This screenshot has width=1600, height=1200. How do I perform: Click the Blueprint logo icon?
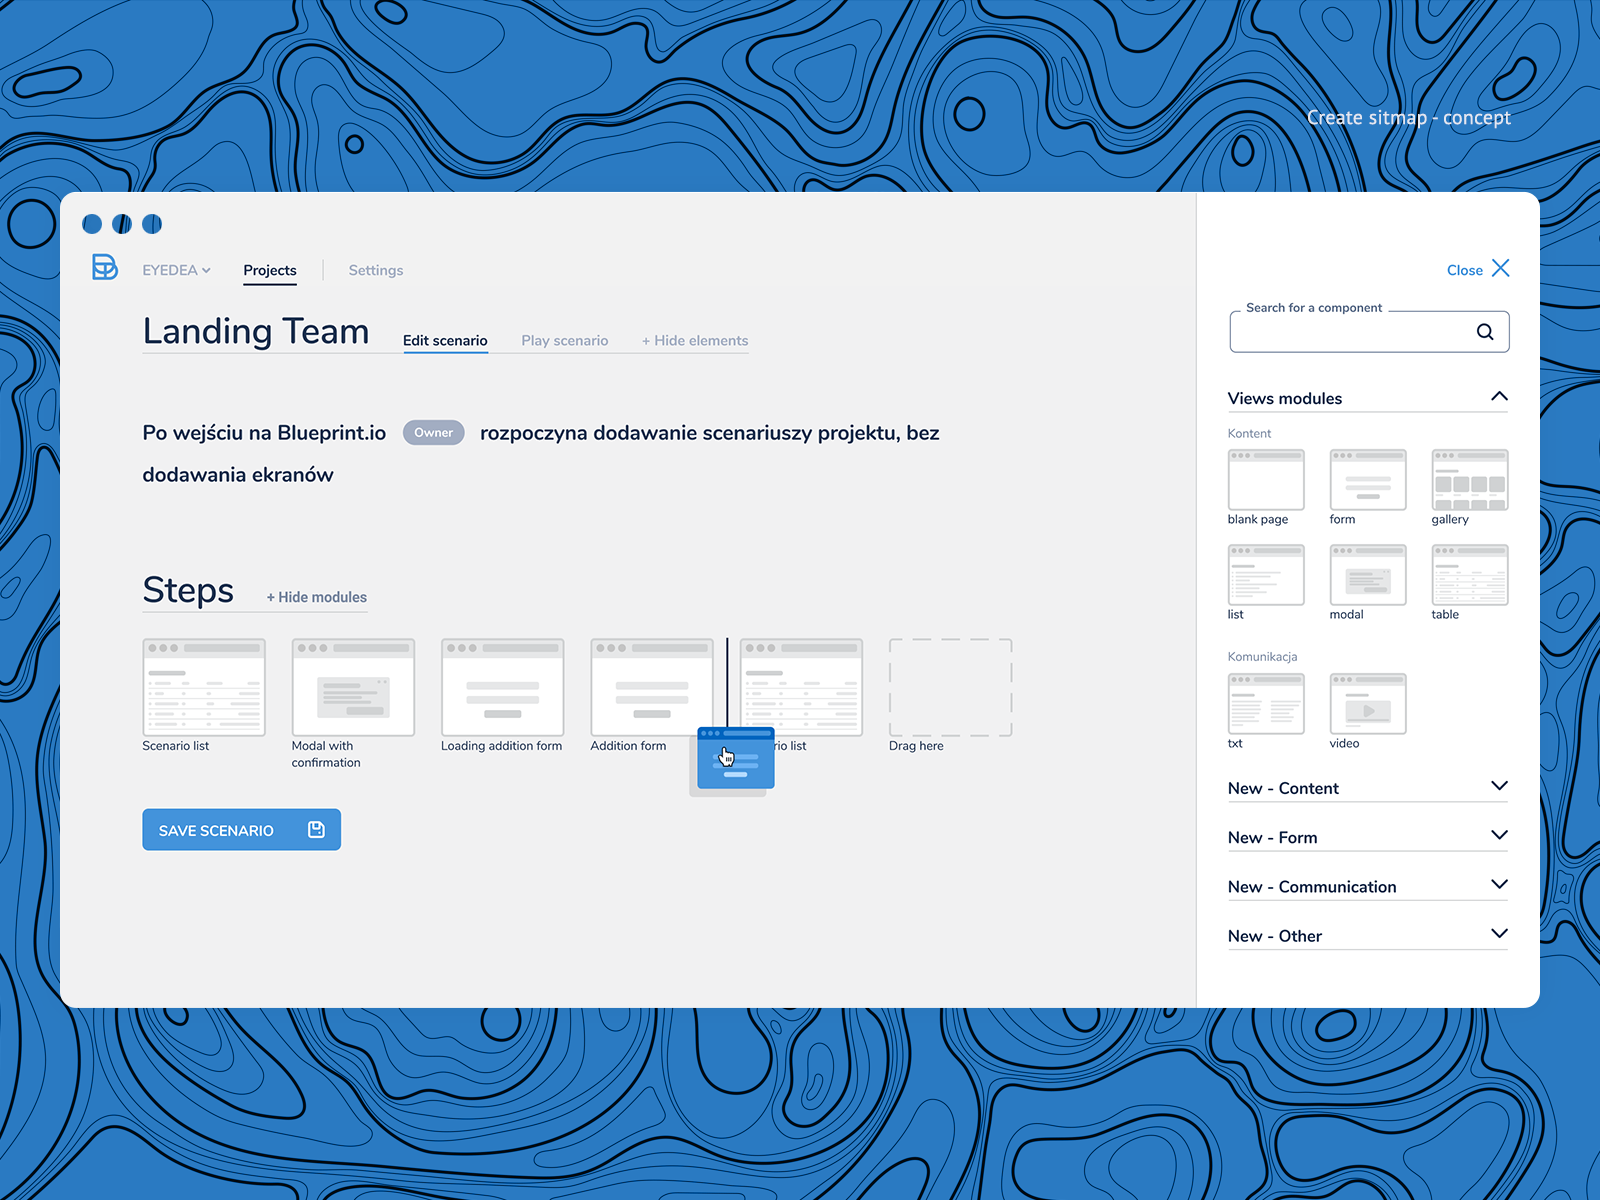point(105,268)
